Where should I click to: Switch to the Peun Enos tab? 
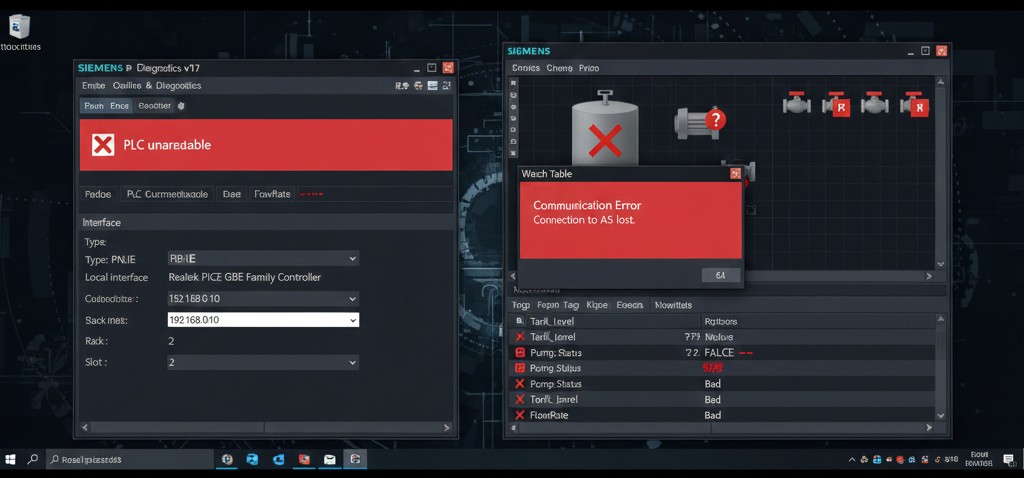(106, 106)
